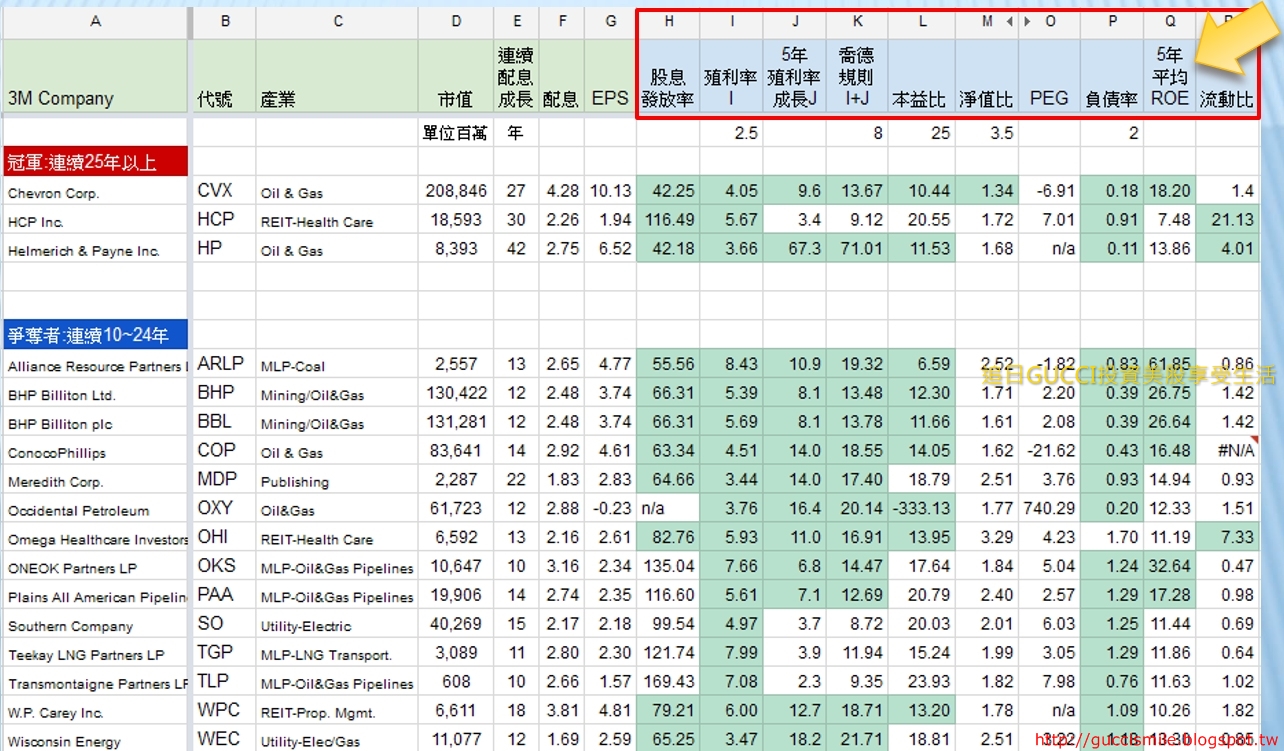The image size is (1284, 751).
Task: Click the '-333.13' P/E value
Action: pyautogui.click(x=922, y=508)
